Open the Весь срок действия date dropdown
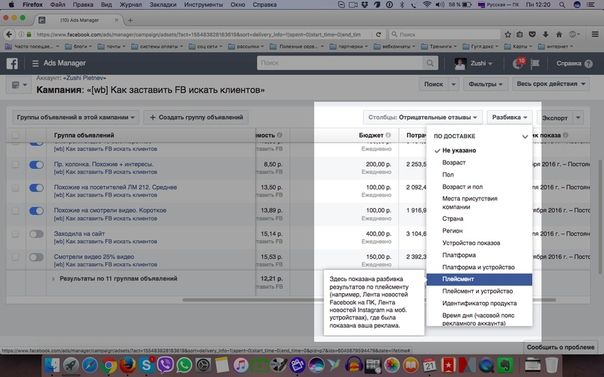This screenshot has height=377, width=604. point(551,84)
